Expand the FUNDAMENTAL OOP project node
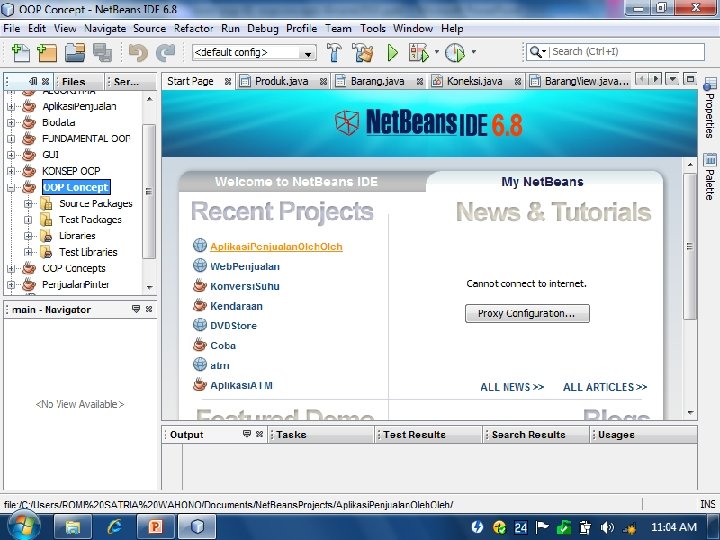This screenshot has width=720, height=540. 11,139
